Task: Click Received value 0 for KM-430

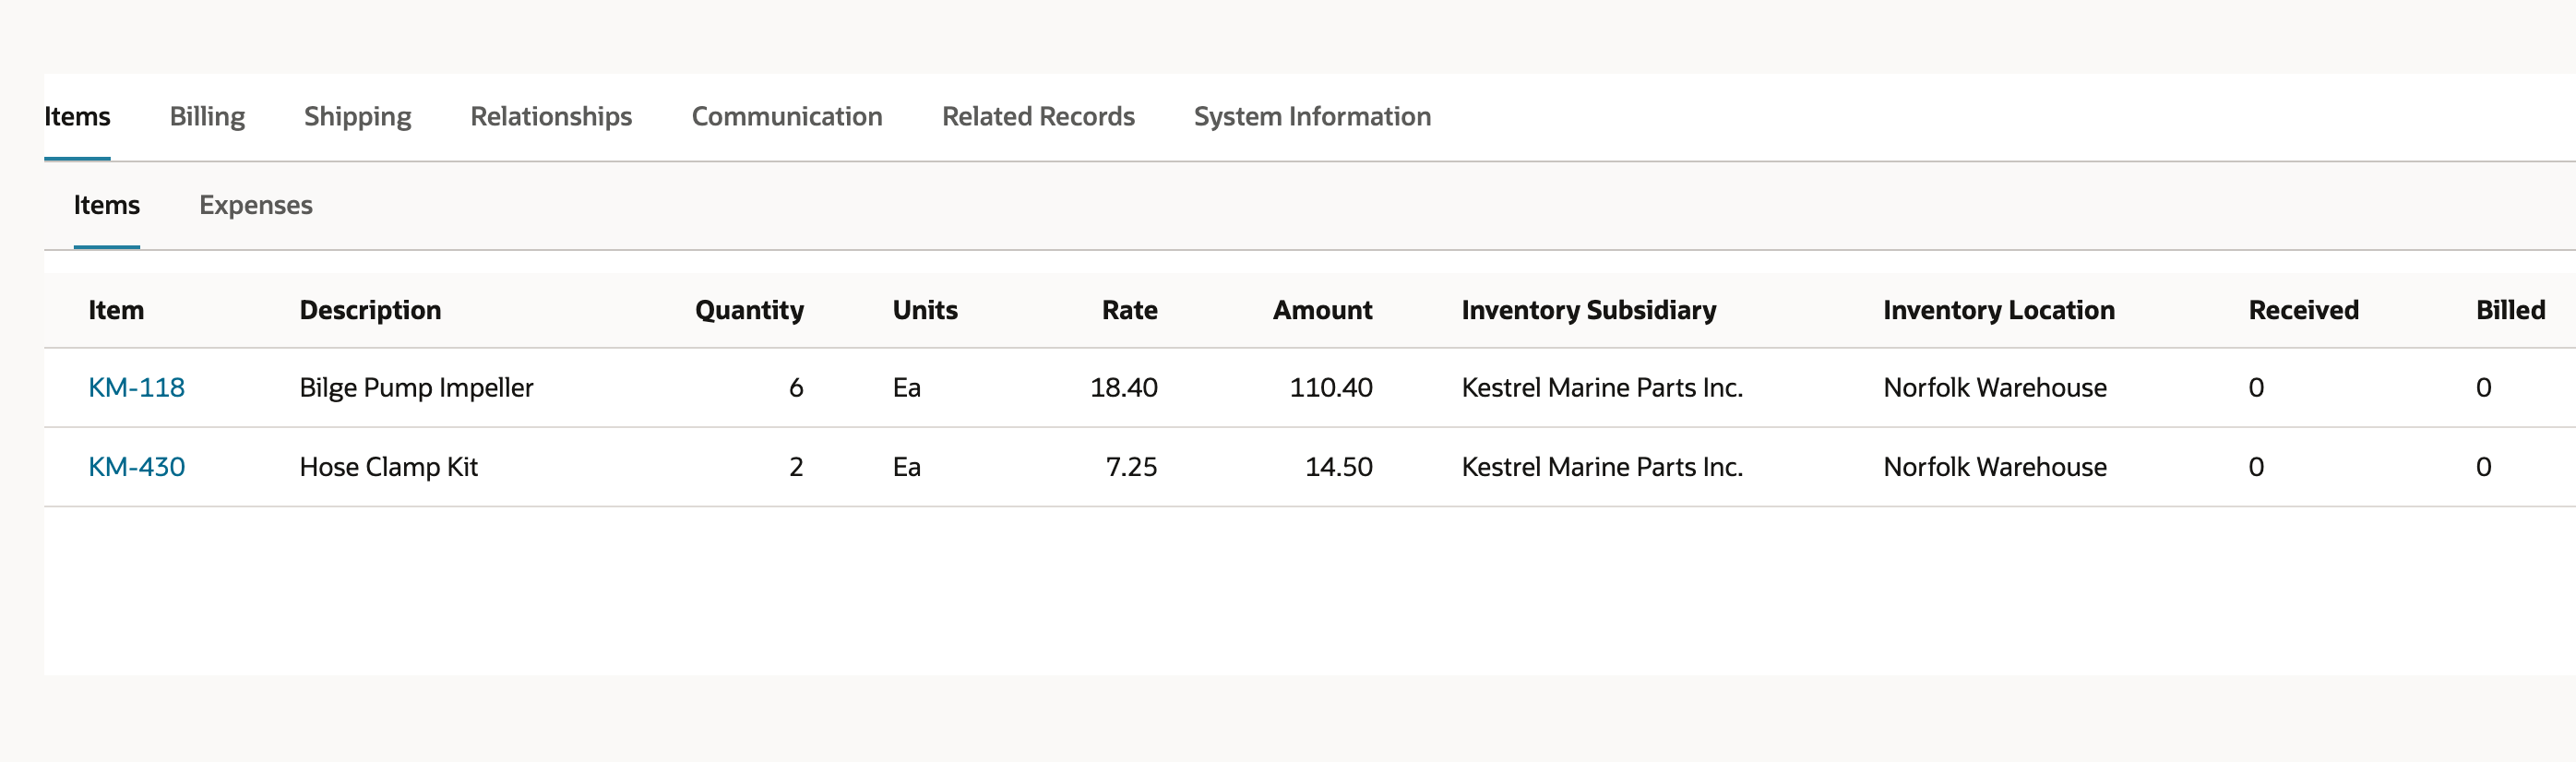Action: 2256,467
